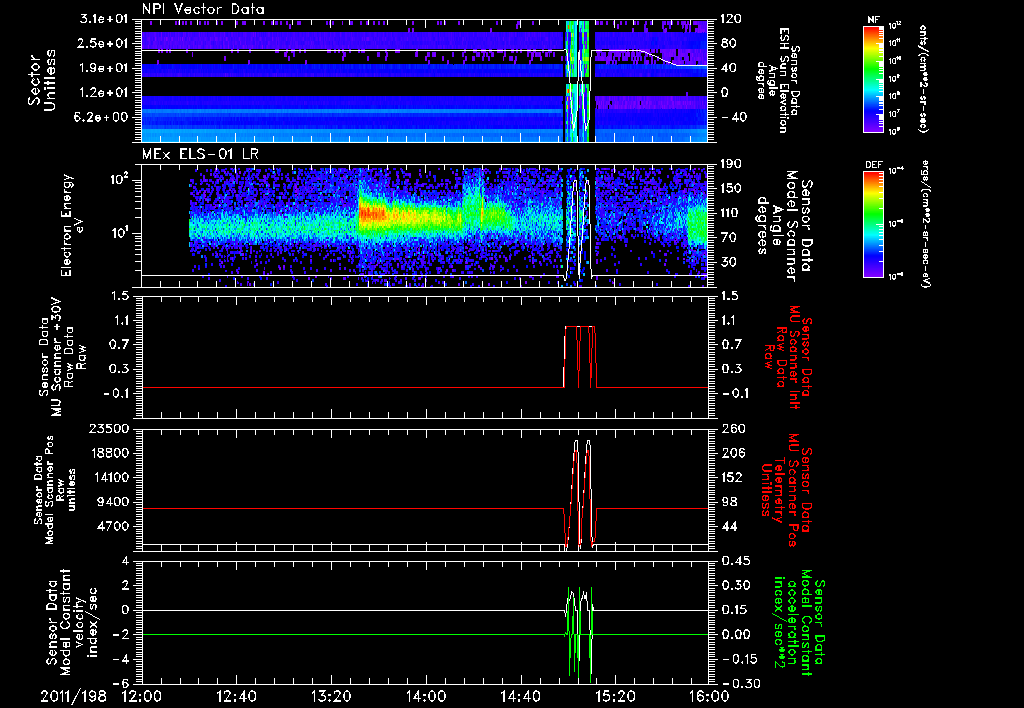Click the 1.2e+01 sector tick value

tap(104, 93)
